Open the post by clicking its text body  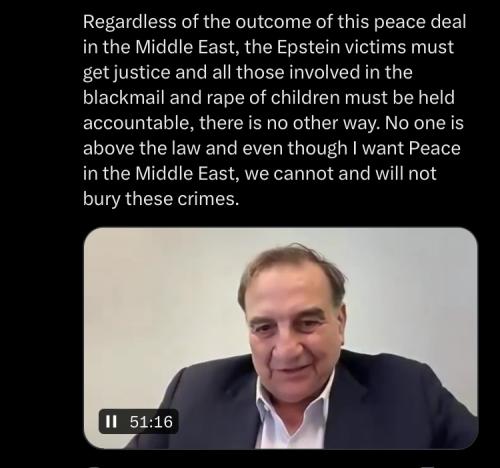tap(274, 110)
